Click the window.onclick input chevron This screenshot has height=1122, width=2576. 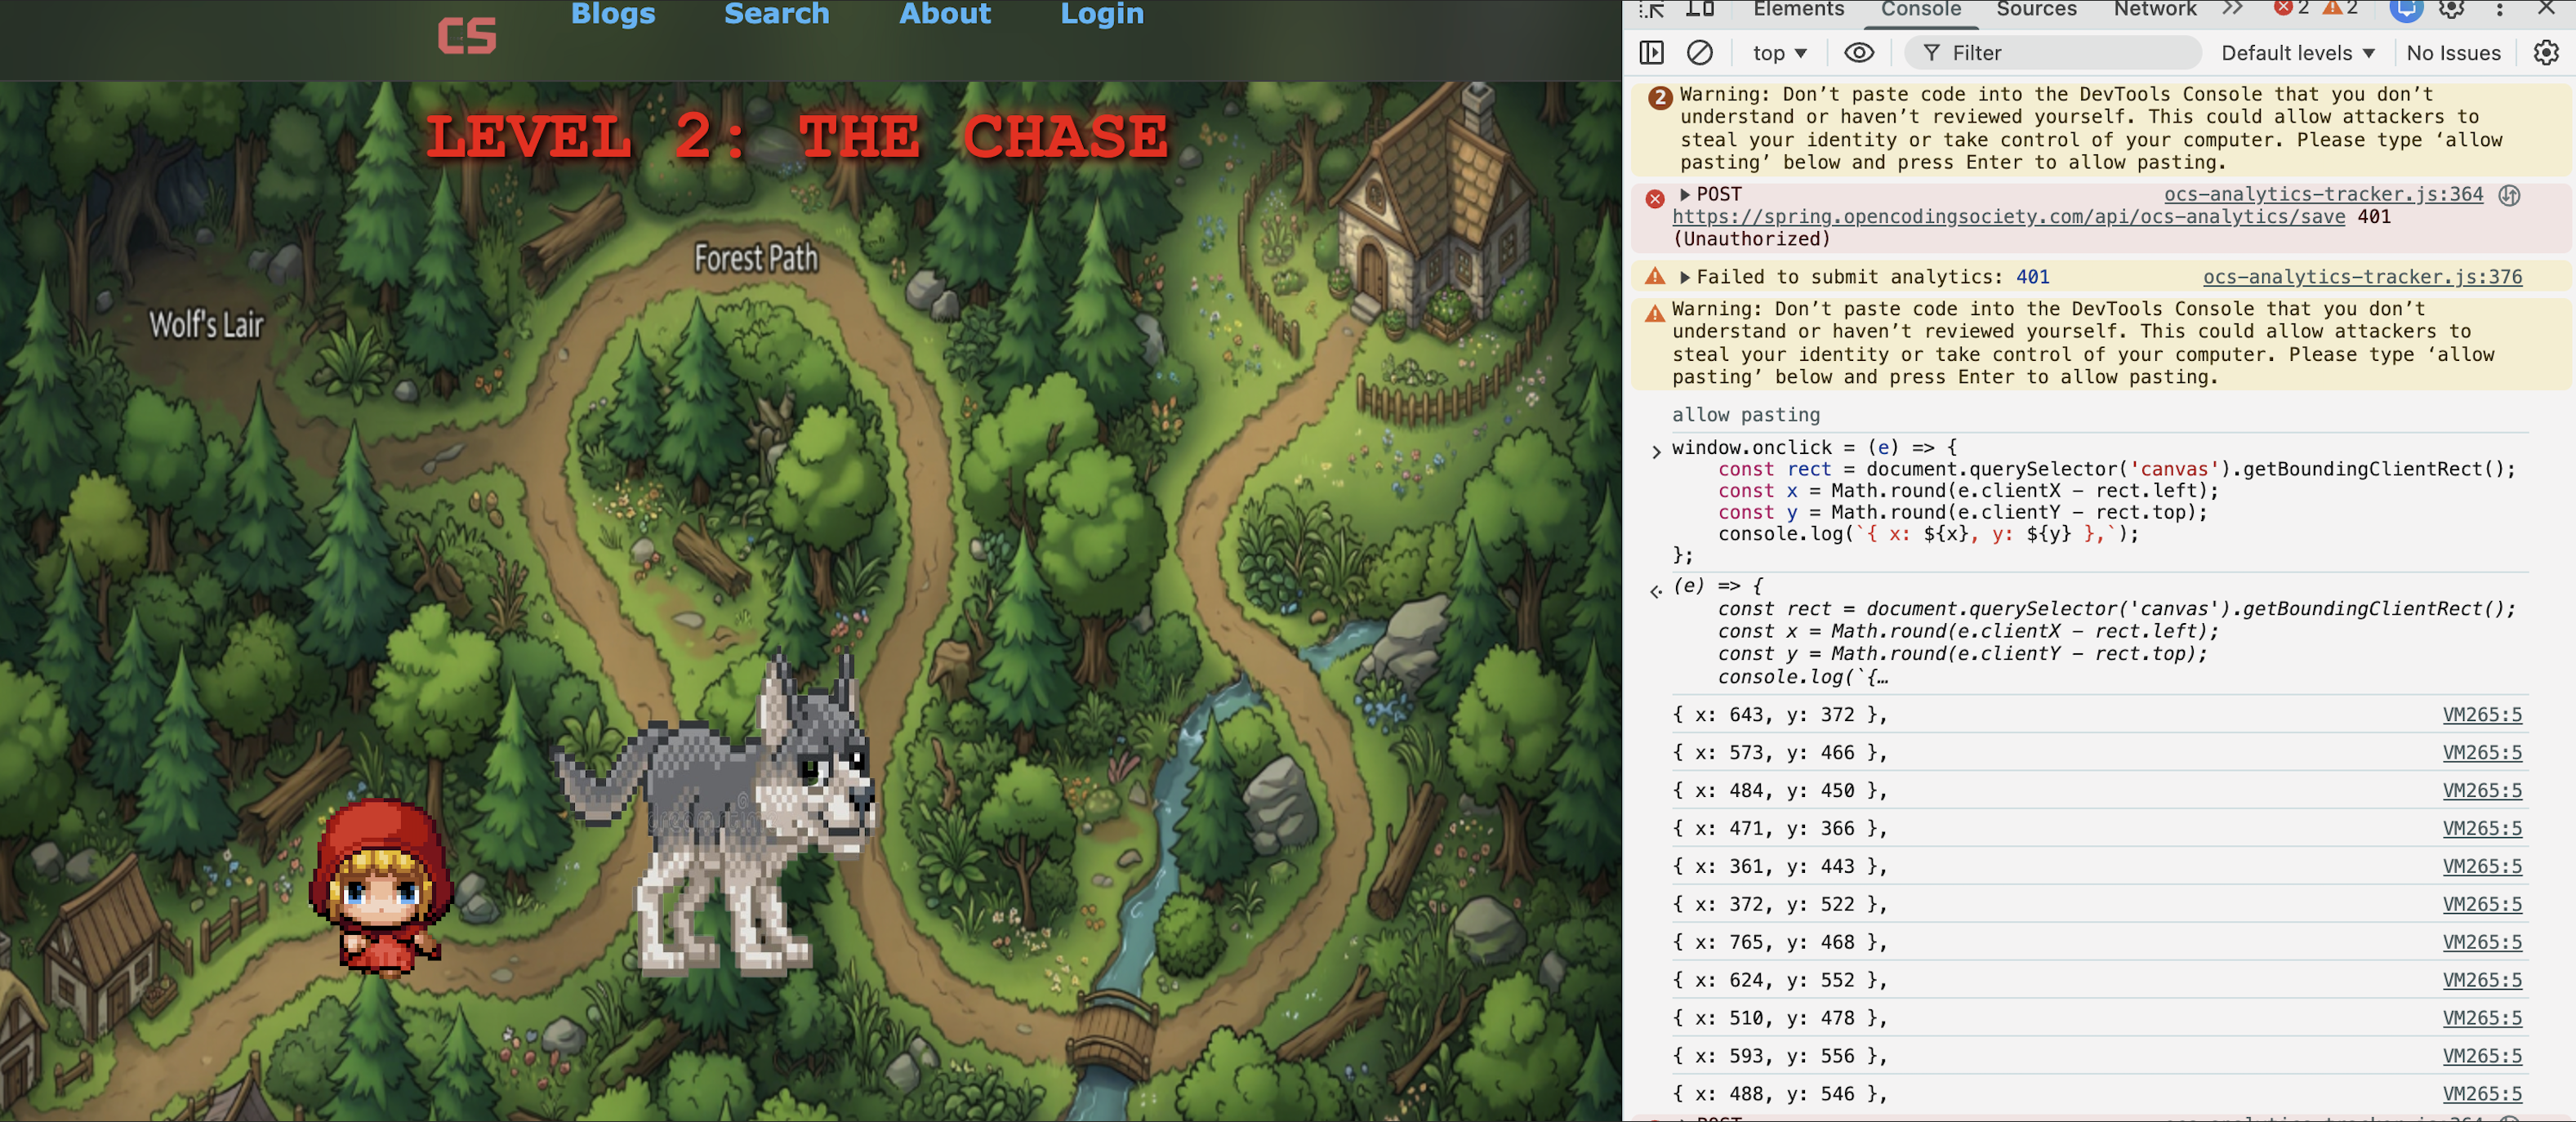[x=1656, y=452]
